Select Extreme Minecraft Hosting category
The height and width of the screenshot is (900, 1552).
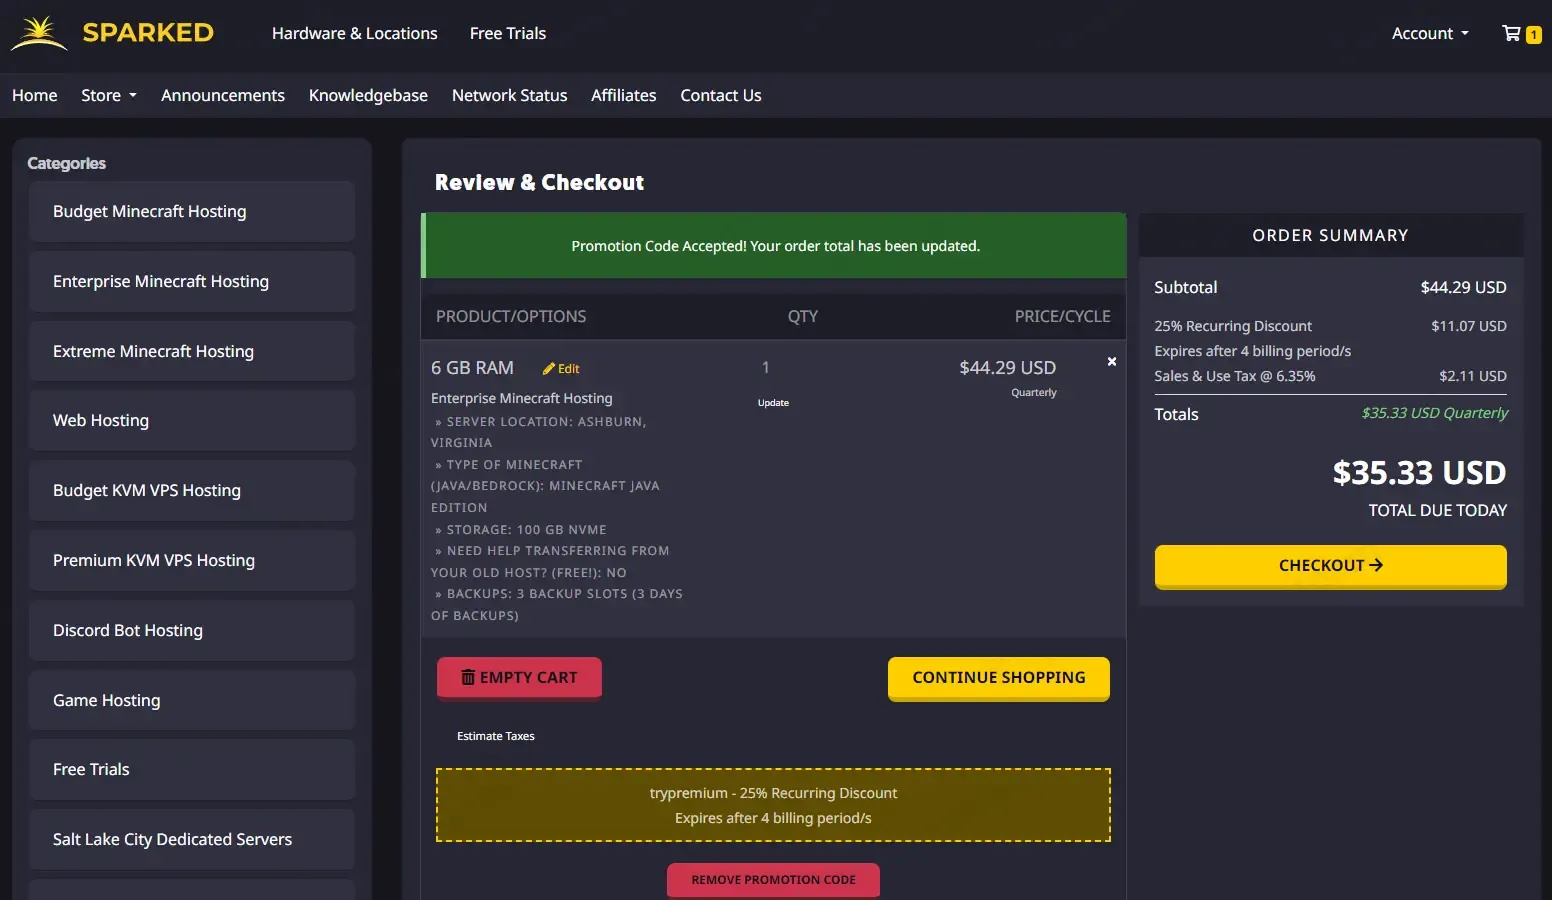pyautogui.click(x=192, y=351)
